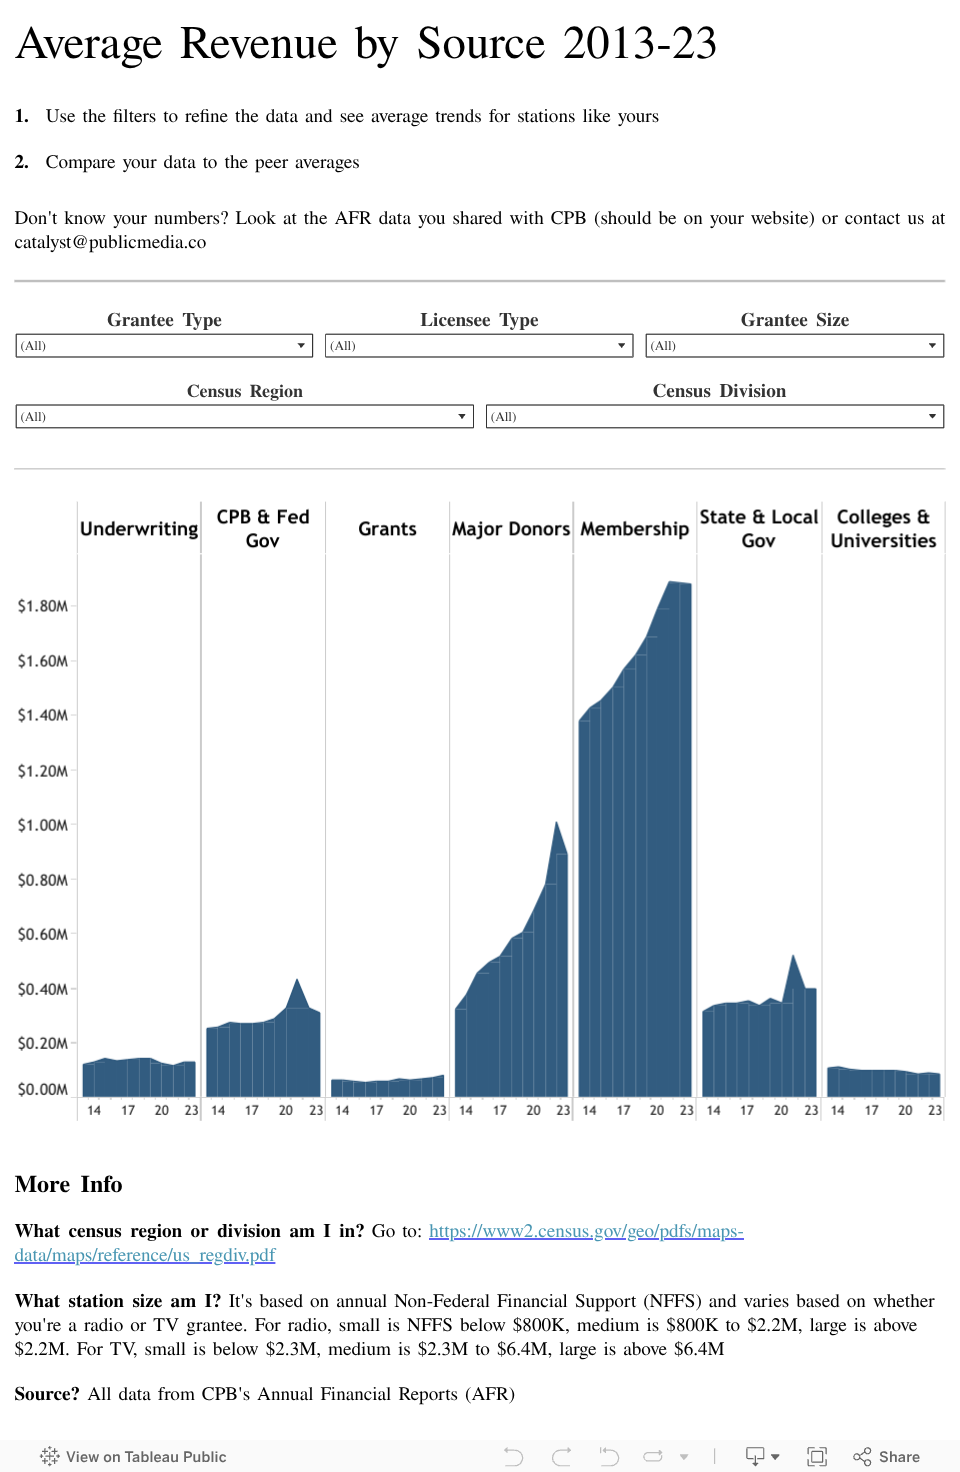Click the Colleges & Universities area chart
The width and height of the screenshot is (960, 1472).
883,1084
